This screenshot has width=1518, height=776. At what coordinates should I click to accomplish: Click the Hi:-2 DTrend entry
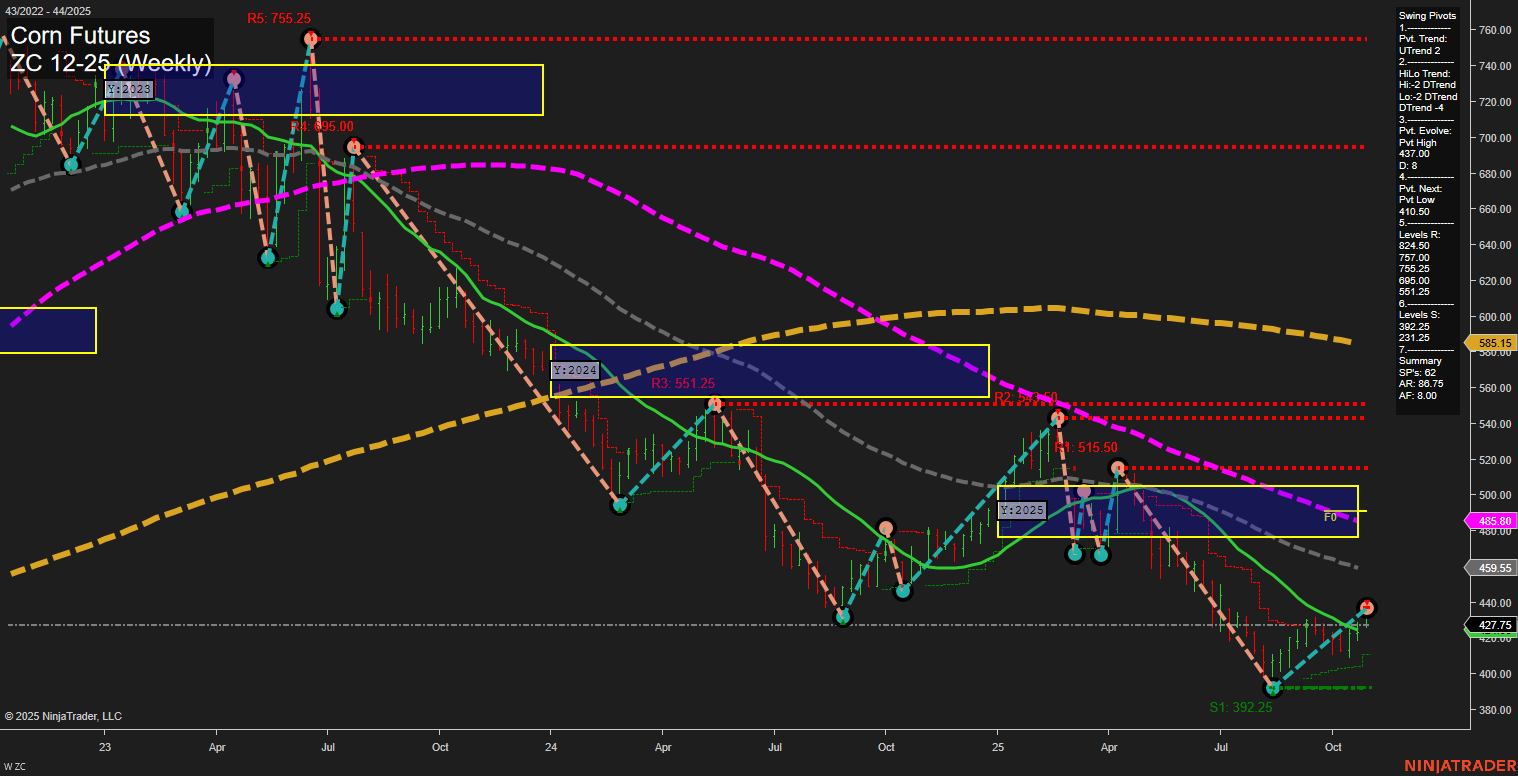pos(1429,85)
